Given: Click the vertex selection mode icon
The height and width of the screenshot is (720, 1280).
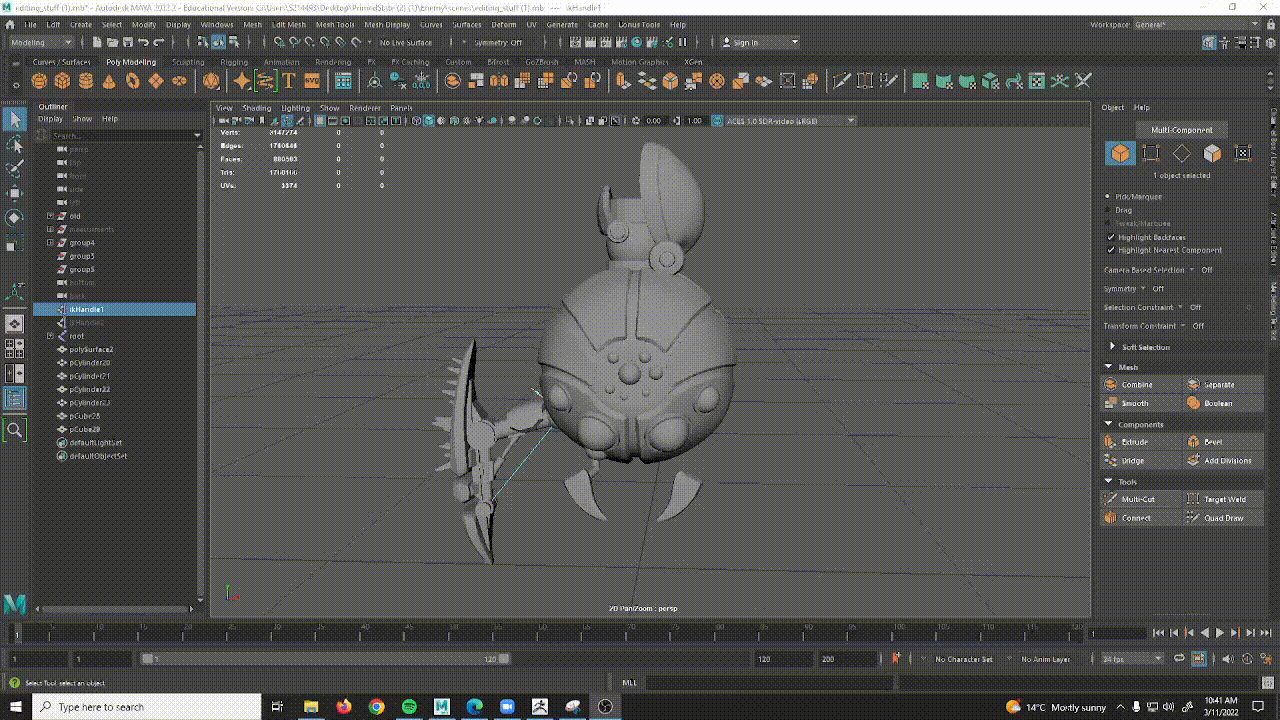Looking at the screenshot, I should (1151, 153).
